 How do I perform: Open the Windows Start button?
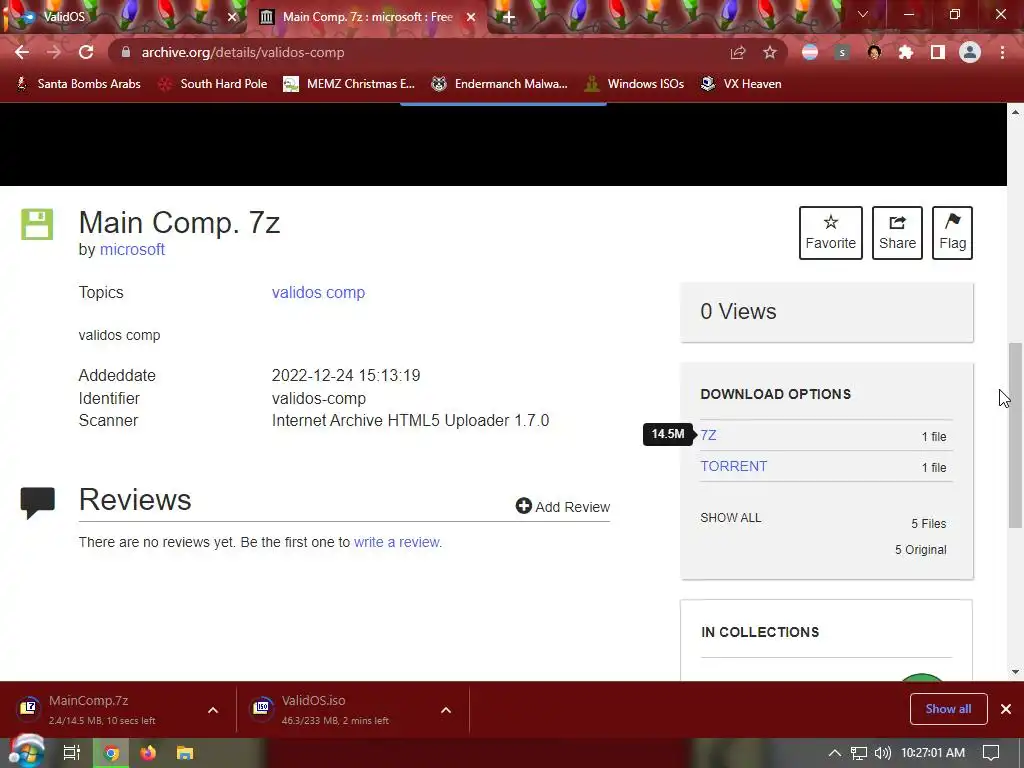[26, 752]
